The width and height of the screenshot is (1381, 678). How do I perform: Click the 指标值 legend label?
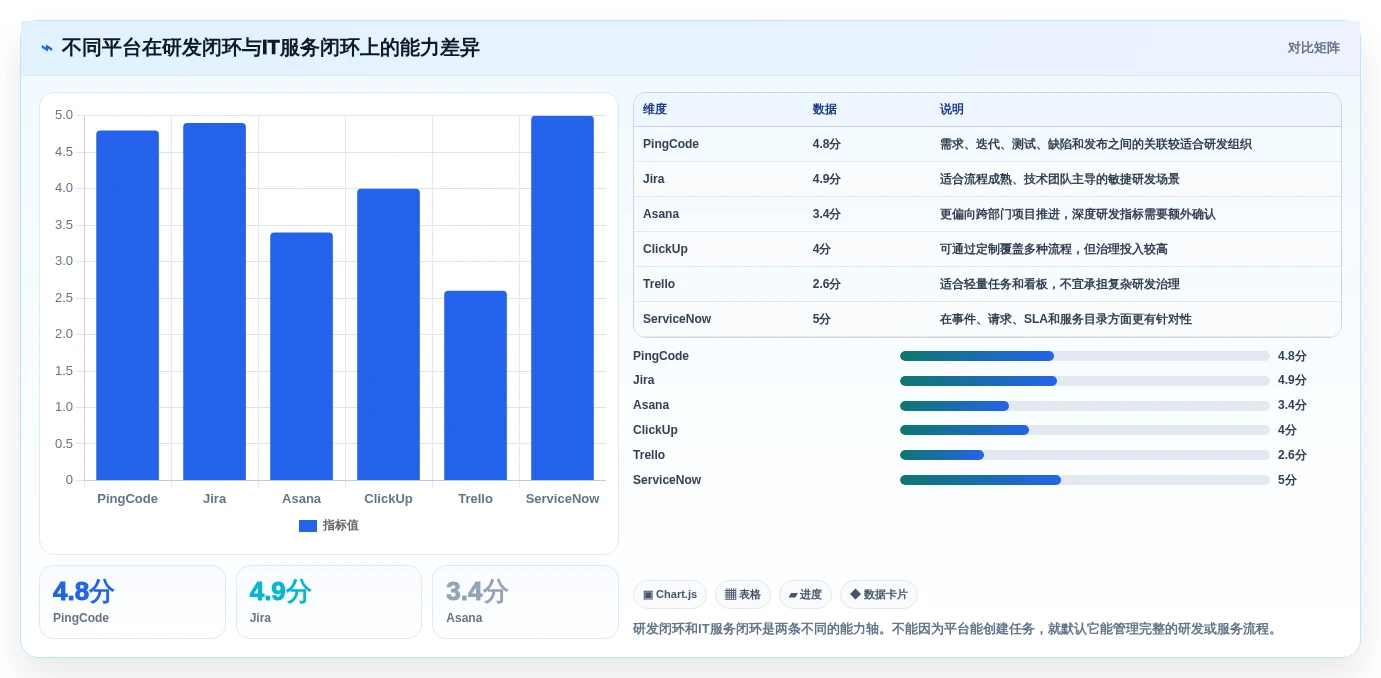point(340,526)
